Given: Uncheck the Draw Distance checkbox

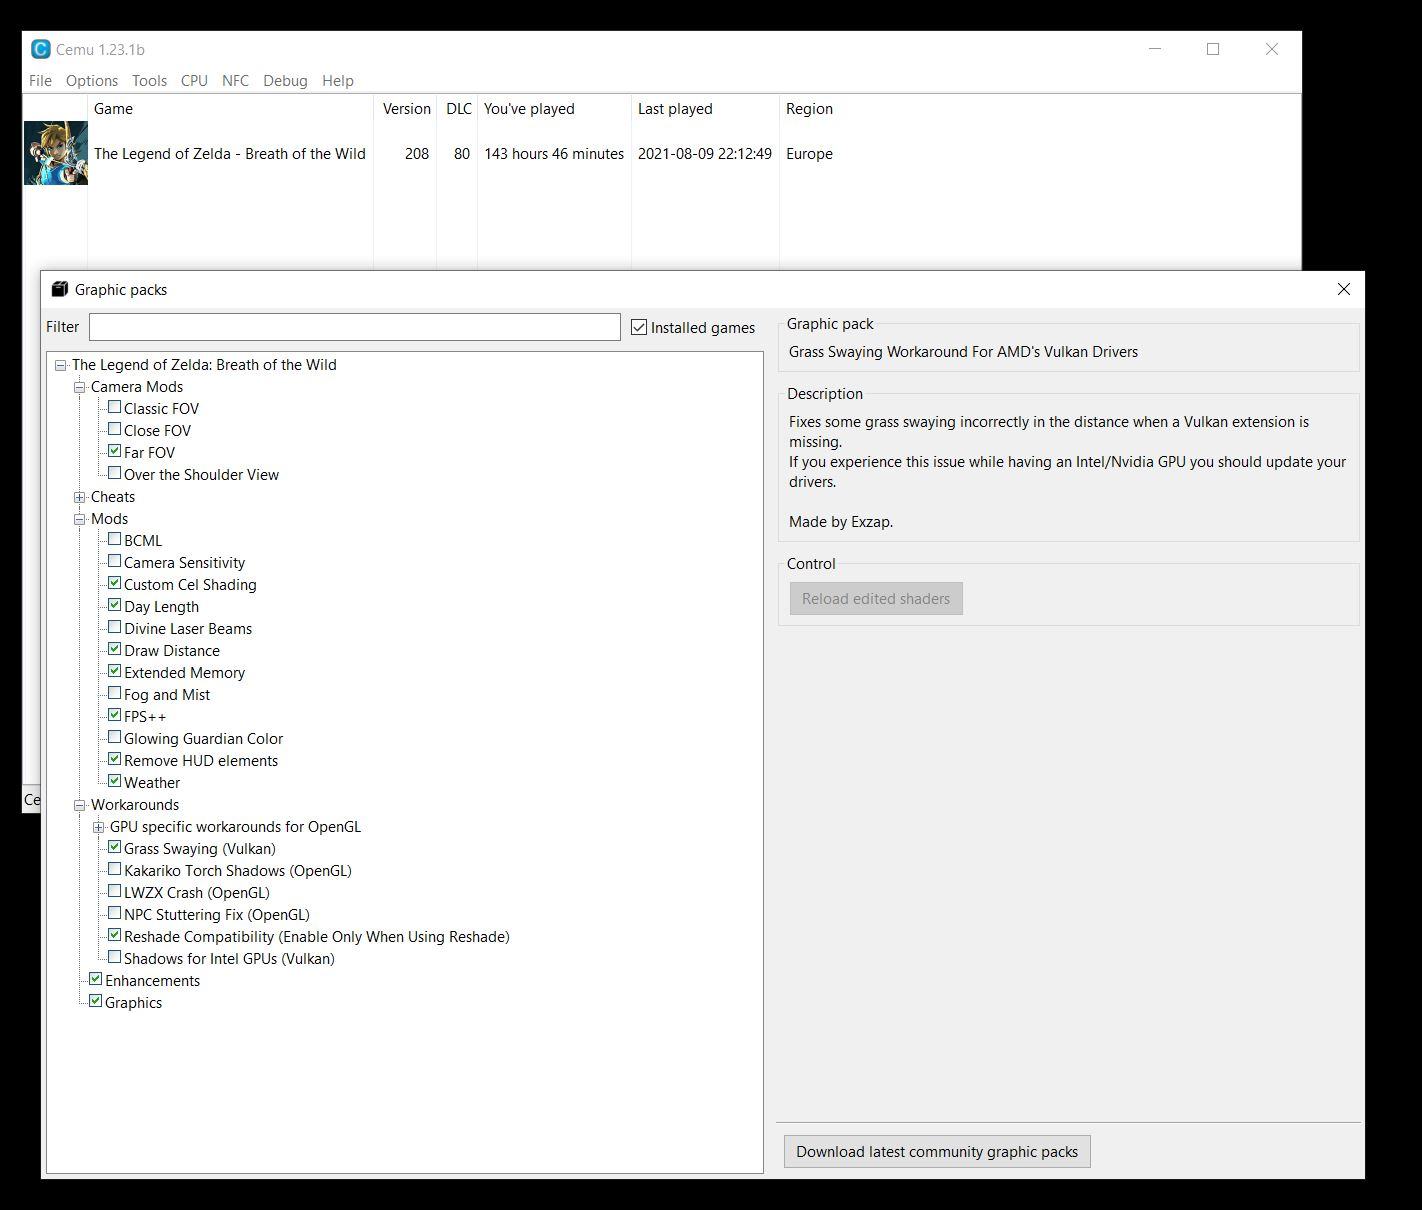Looking at the screenshot, I should click(114, 649).
